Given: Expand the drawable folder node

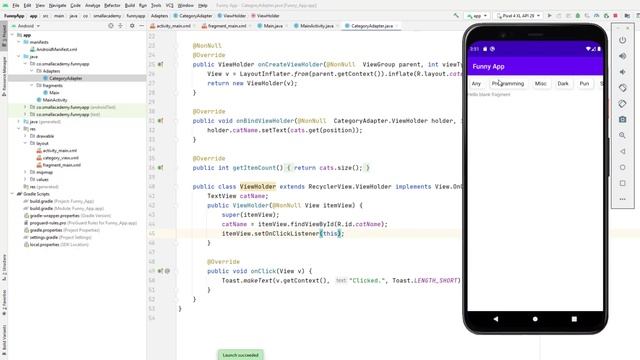Looking at the screenshot, I should (25, 136).
